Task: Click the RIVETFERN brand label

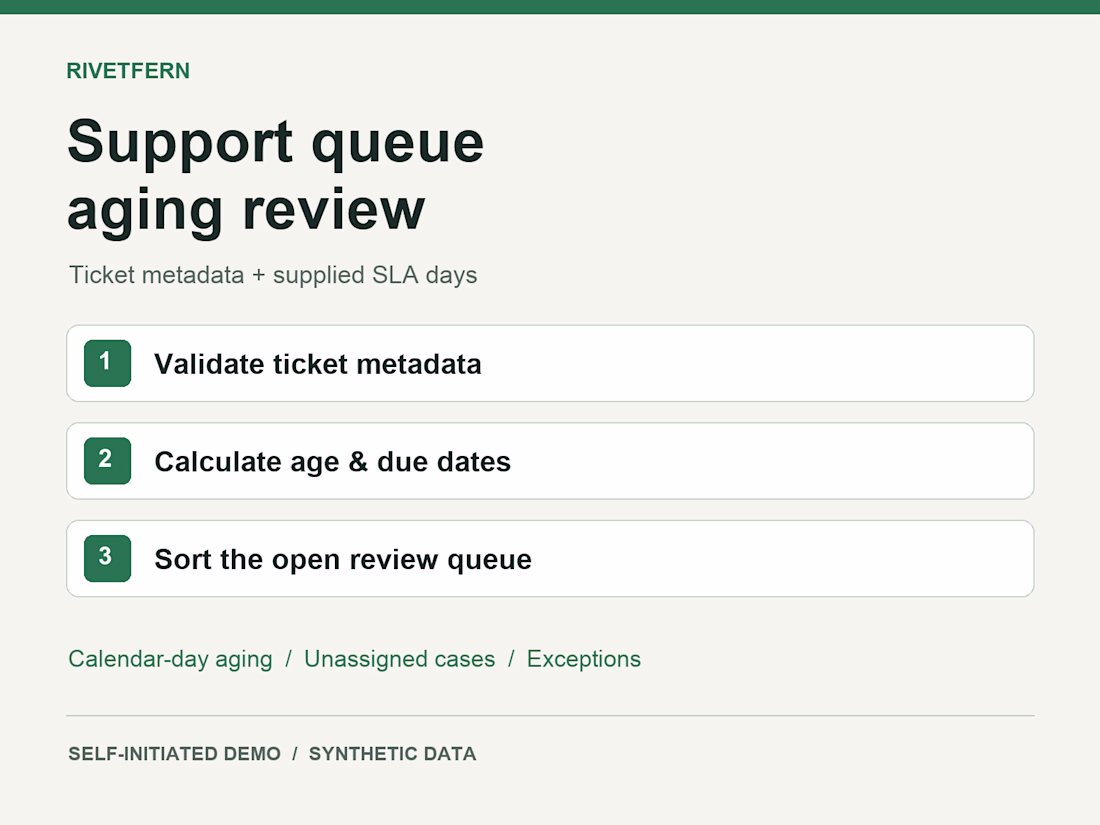Action: (128, 71)
